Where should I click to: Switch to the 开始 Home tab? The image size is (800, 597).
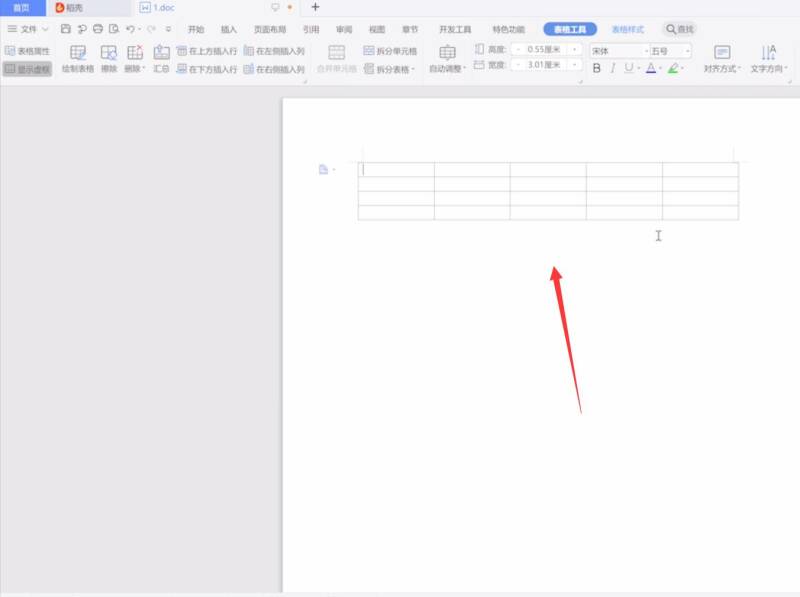click(196, 29)
